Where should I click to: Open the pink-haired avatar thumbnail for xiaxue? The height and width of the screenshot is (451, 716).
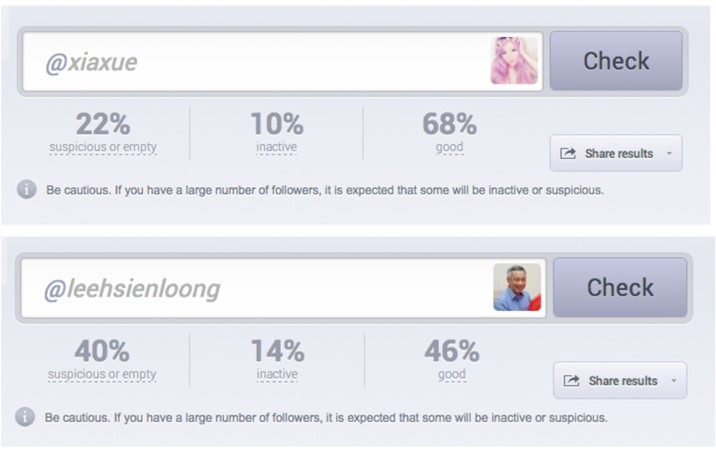(x=514, y=61)
